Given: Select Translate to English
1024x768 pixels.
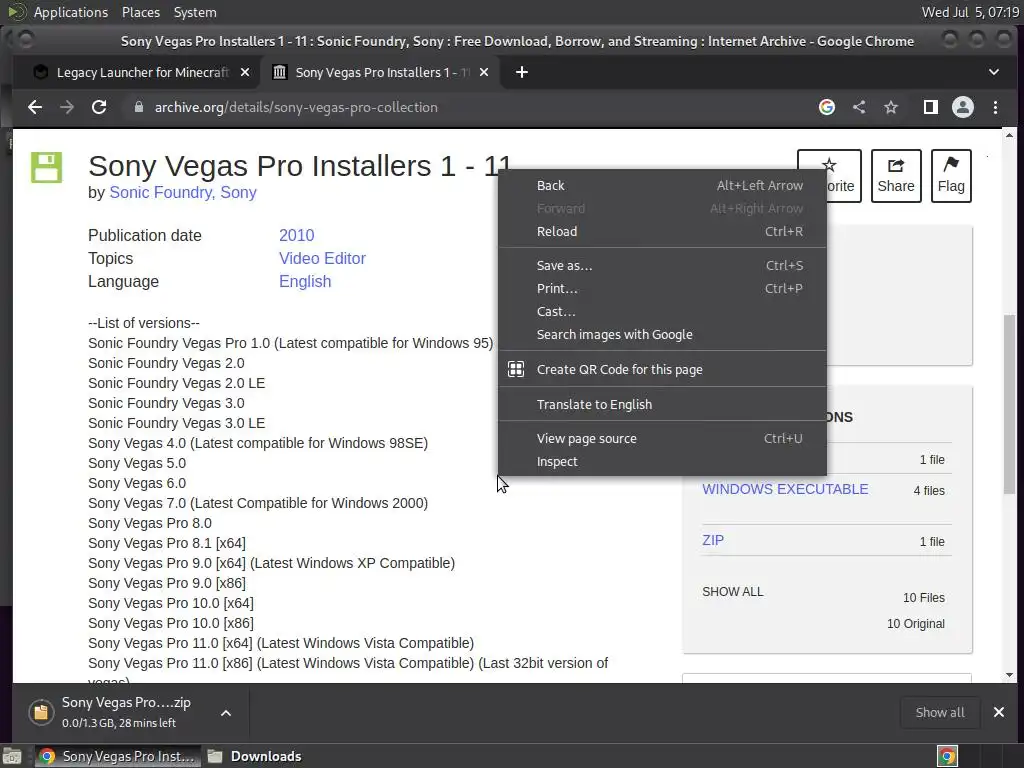Looking at the screenshot, I should (662, 404).
